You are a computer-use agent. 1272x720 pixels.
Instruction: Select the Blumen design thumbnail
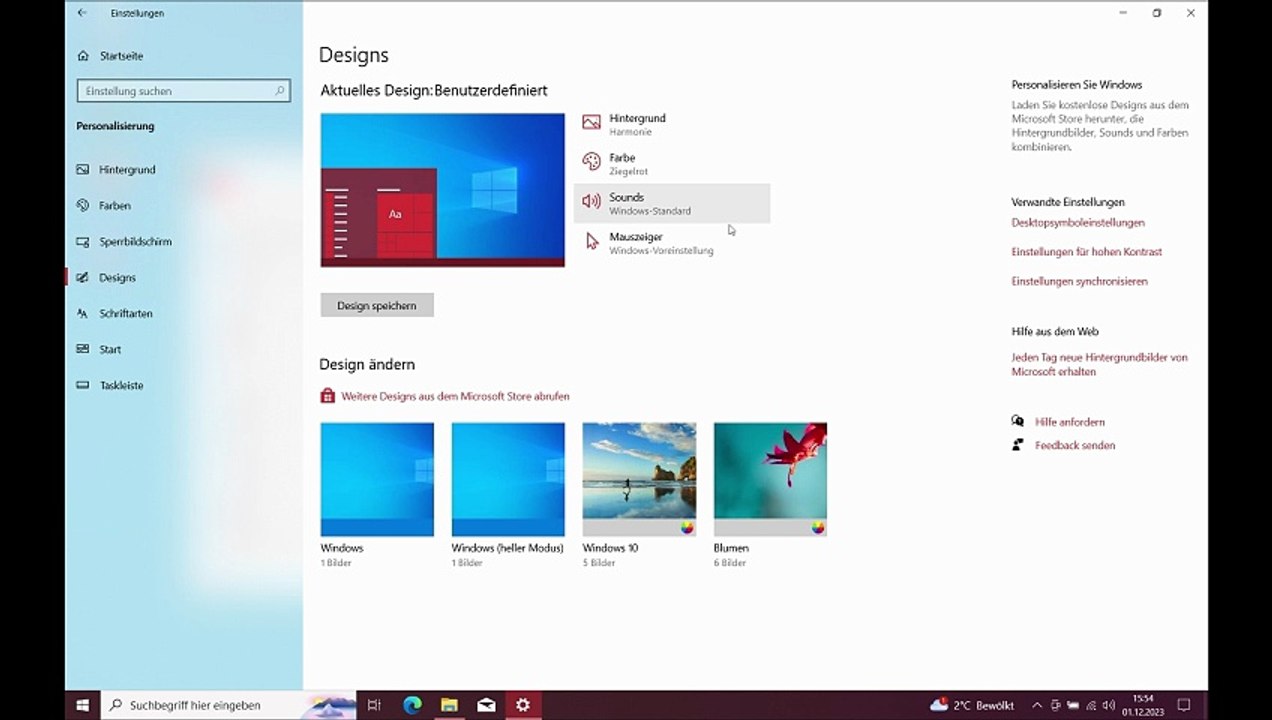(x=770, y=479)
